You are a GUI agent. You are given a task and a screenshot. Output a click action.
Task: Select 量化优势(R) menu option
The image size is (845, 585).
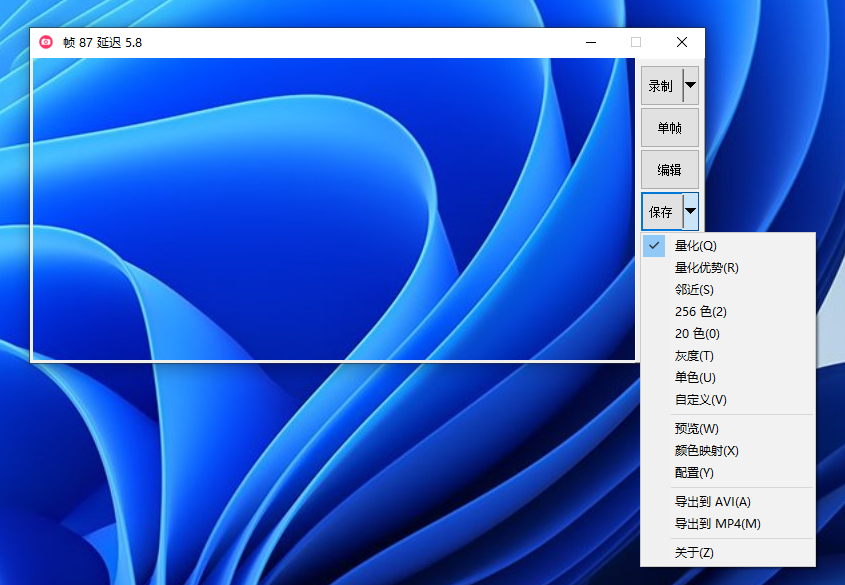point(706,268)
